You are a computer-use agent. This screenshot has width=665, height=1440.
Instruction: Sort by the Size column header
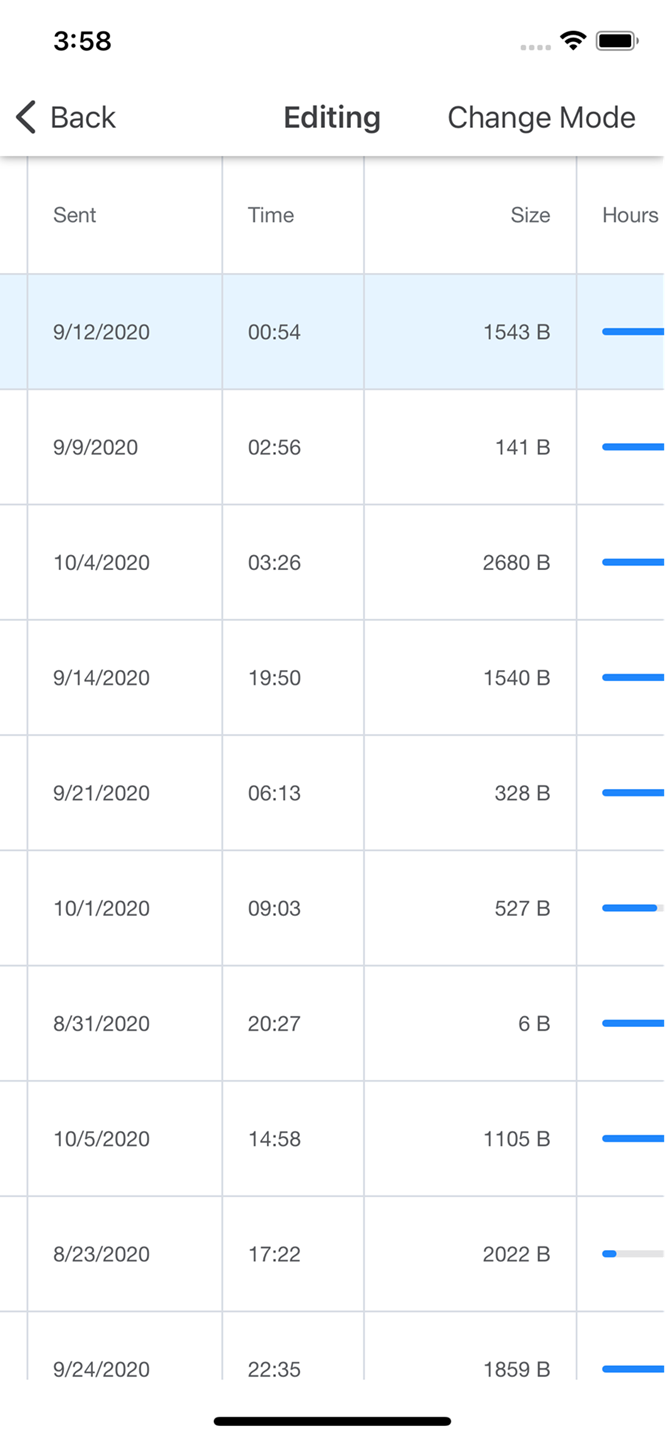point(530,215)
